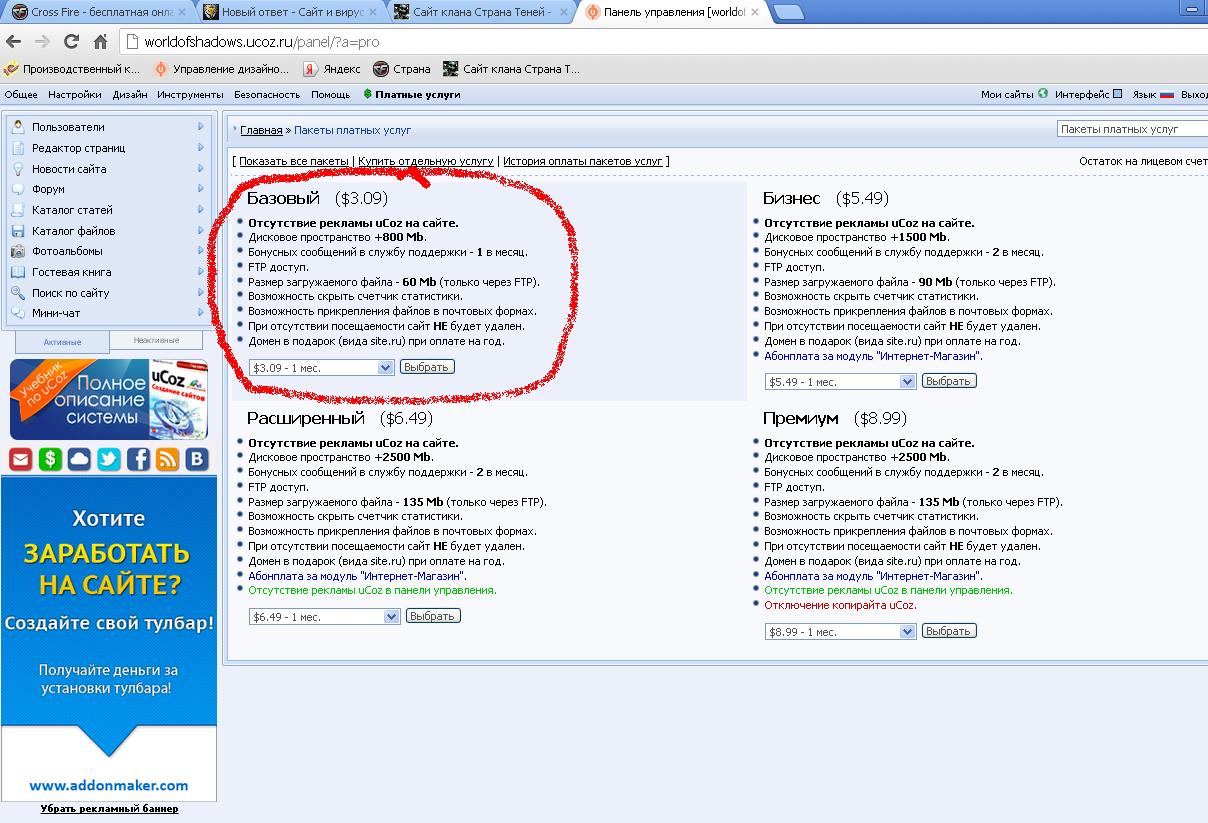The image size is (1208, 823).
Task: Click the globe icon beside Мои сайты
Action: (1043, 94)
